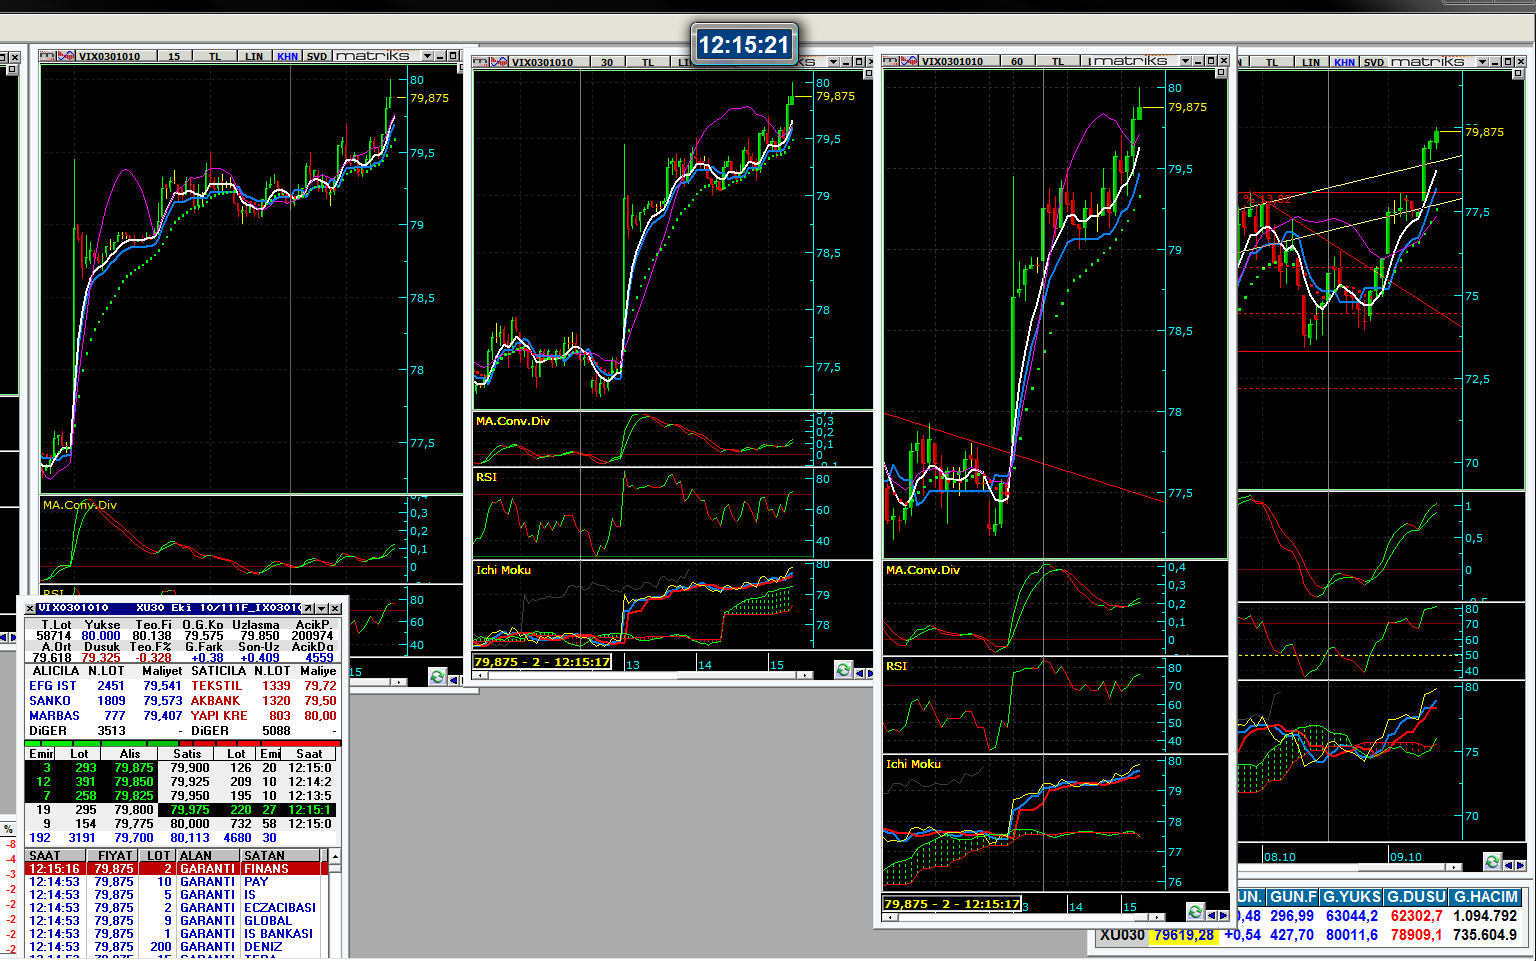Click the wave indicator icon in the 15-minute chart
Viewport: 1536px width, 961px height.
click(x=66, y=56)
